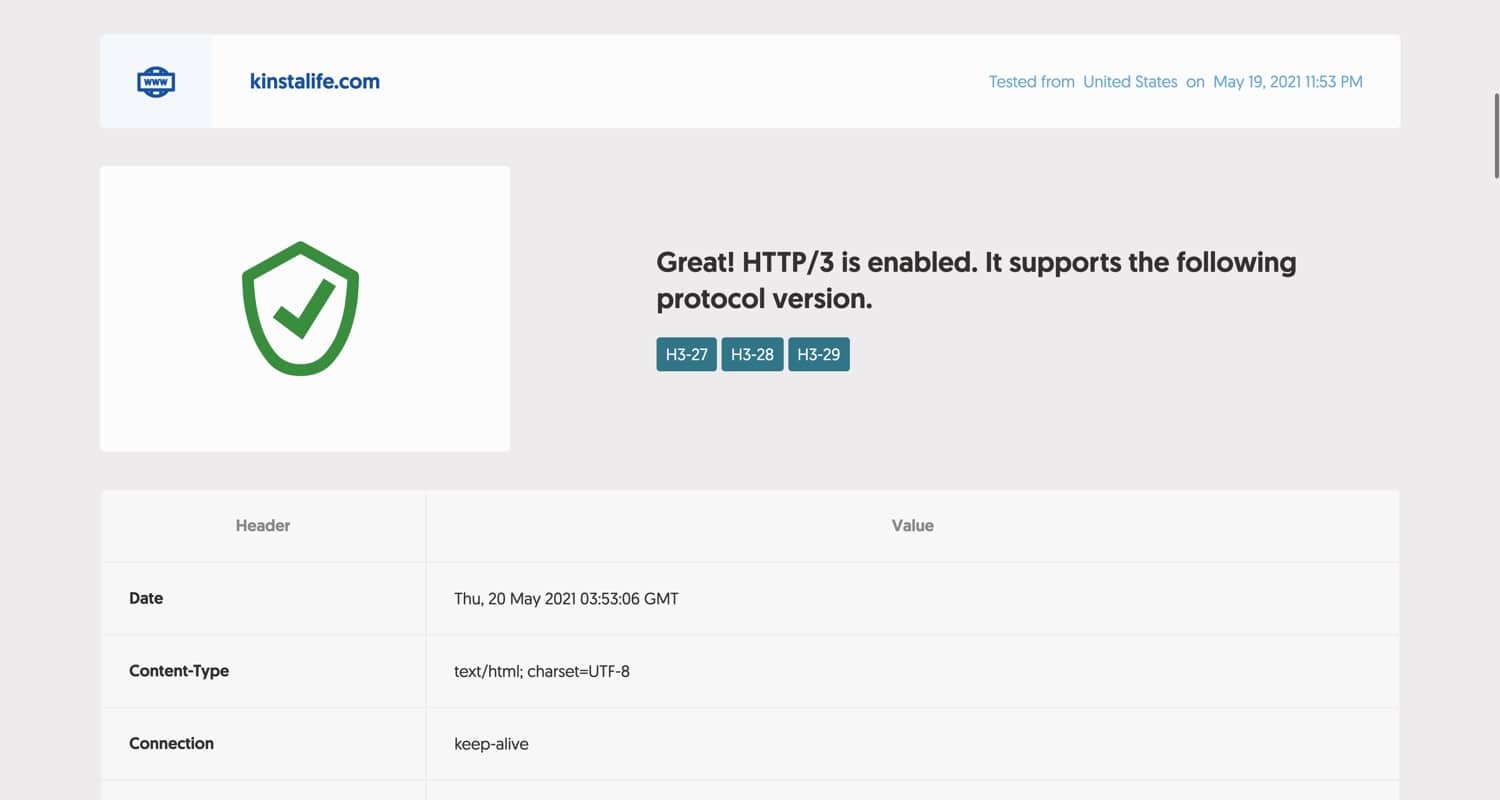Click the H3-29 protocol badge
The height and width of the screenshot is (800, 1500).
click(819, 353)
